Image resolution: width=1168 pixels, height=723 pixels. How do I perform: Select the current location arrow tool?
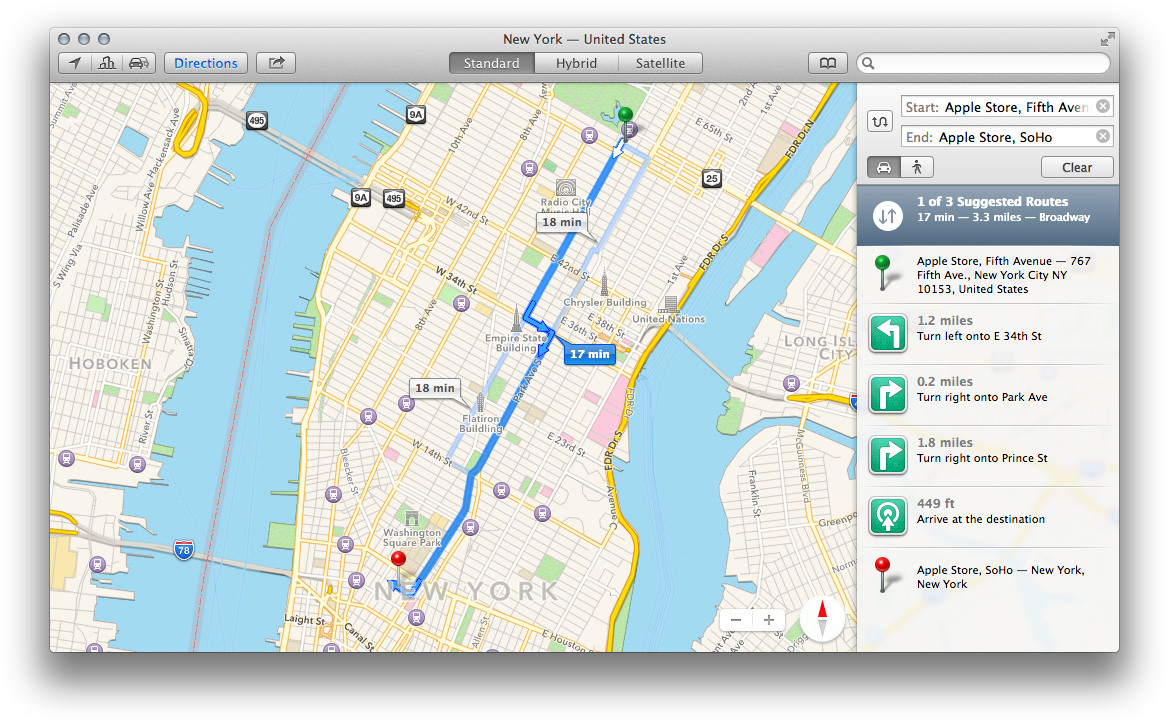pyautogui.click(x=75, y=62)
